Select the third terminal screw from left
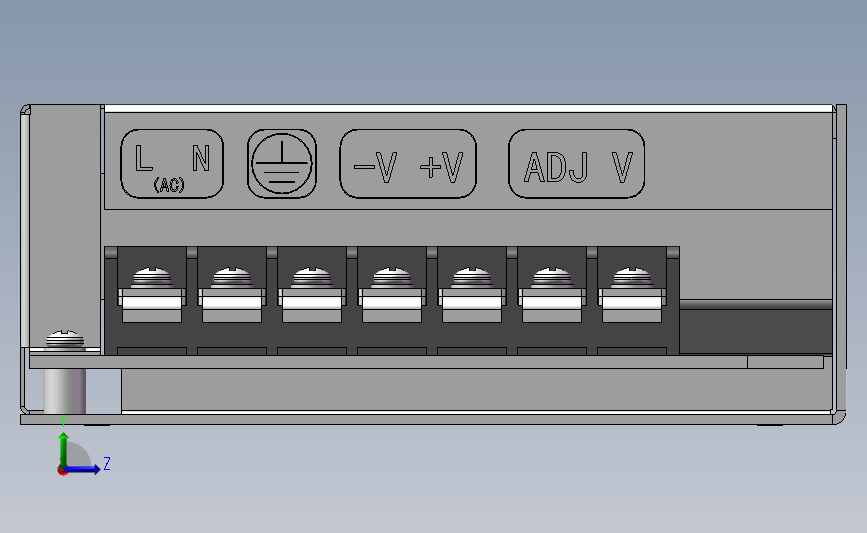The image size is (867, 533). tap(312, 278)
